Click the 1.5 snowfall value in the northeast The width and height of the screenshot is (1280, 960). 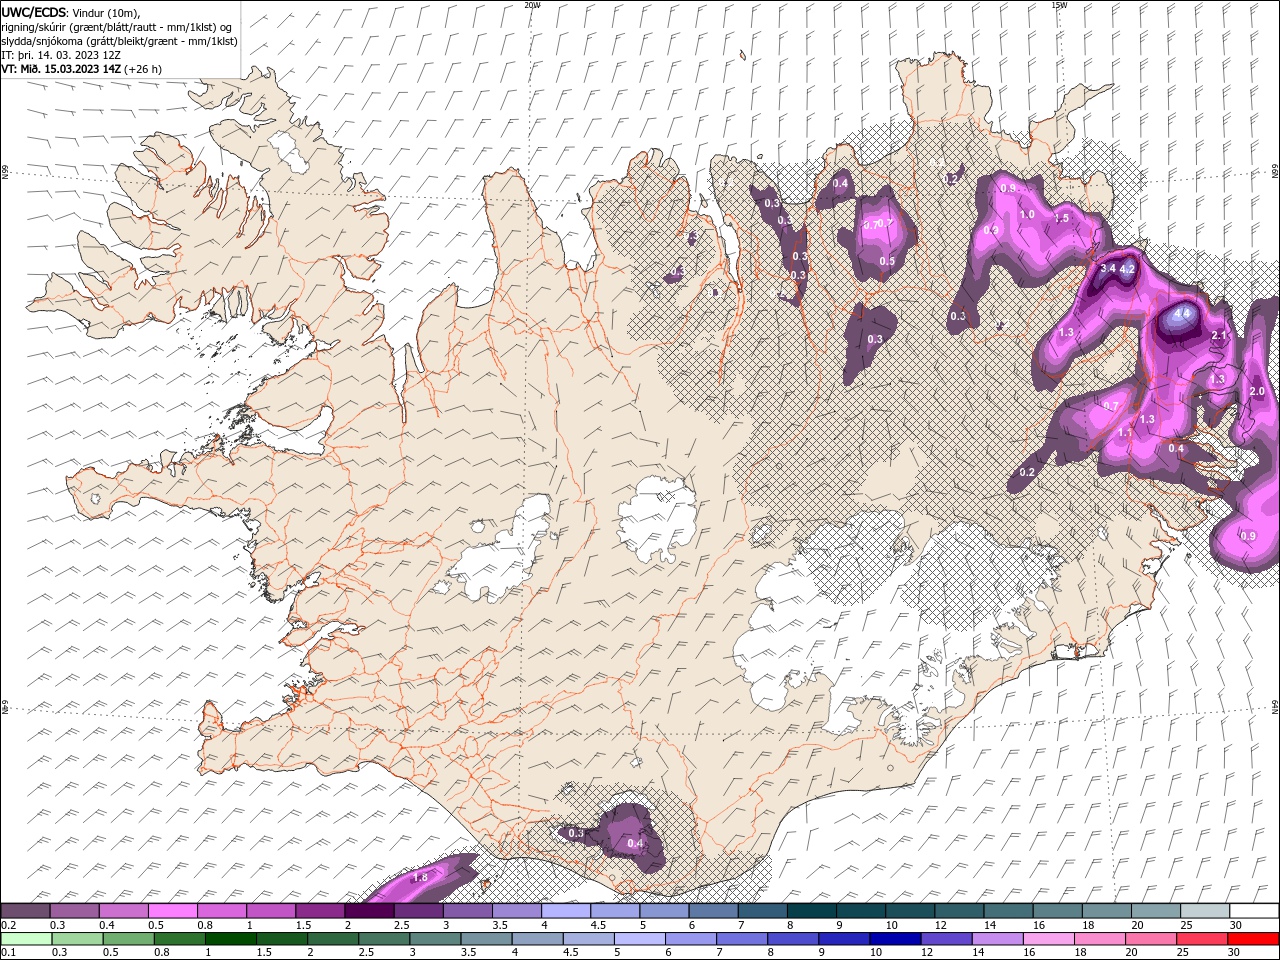click(x=1062, y=217)
